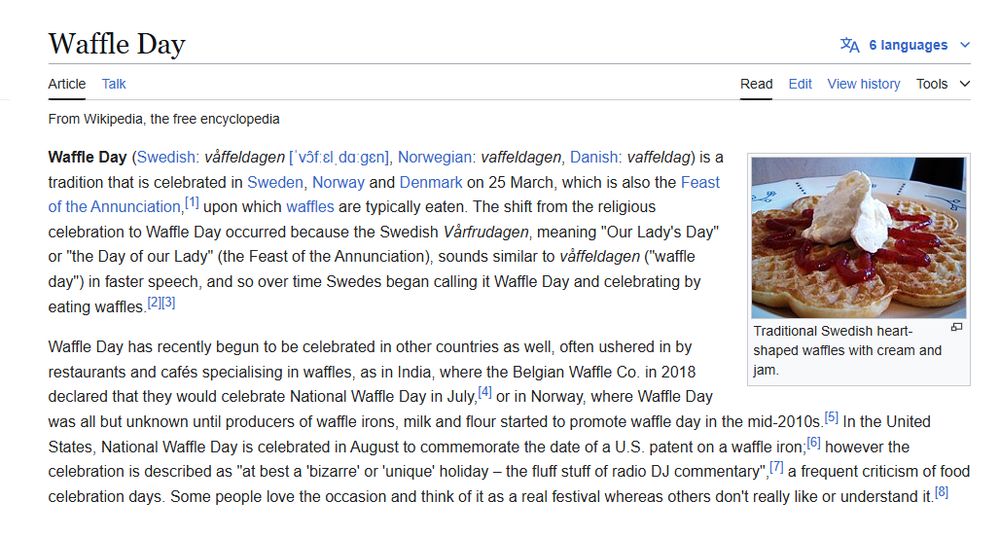The image size is (1000, 539).
Task: Follow the Danish language link
Action: (x=594, y=157)
